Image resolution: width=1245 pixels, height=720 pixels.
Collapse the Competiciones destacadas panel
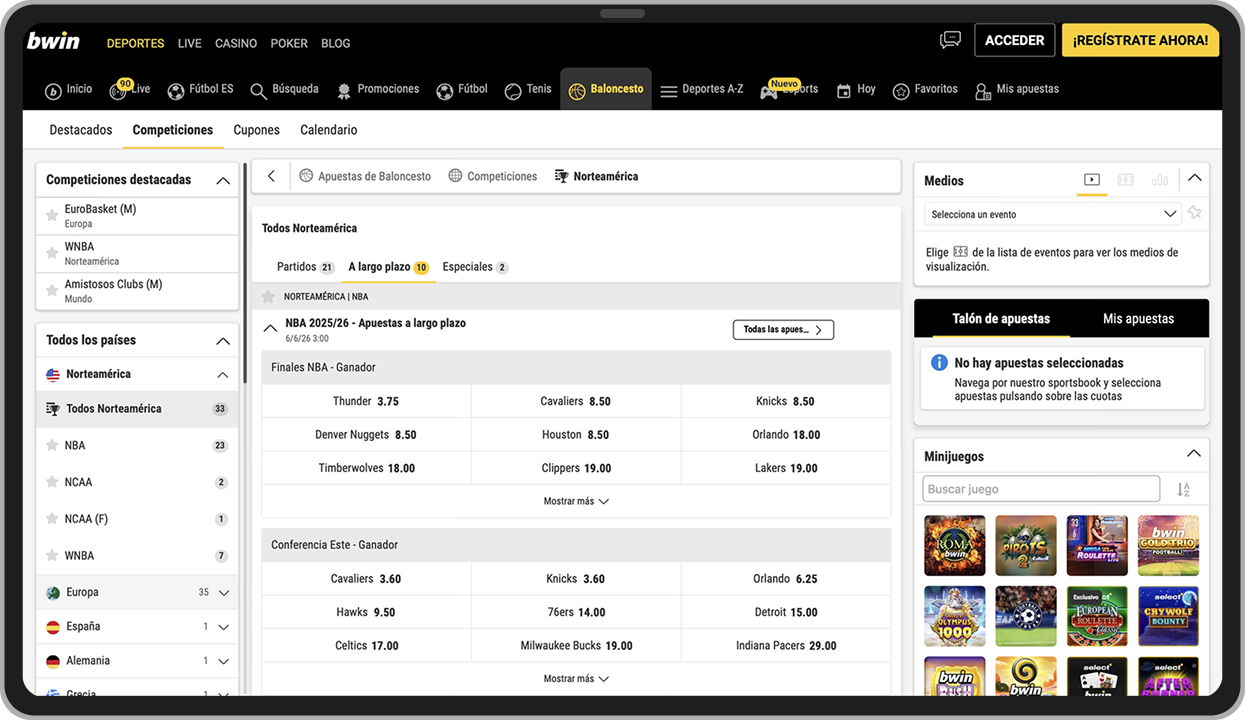[x=223, y=180]
